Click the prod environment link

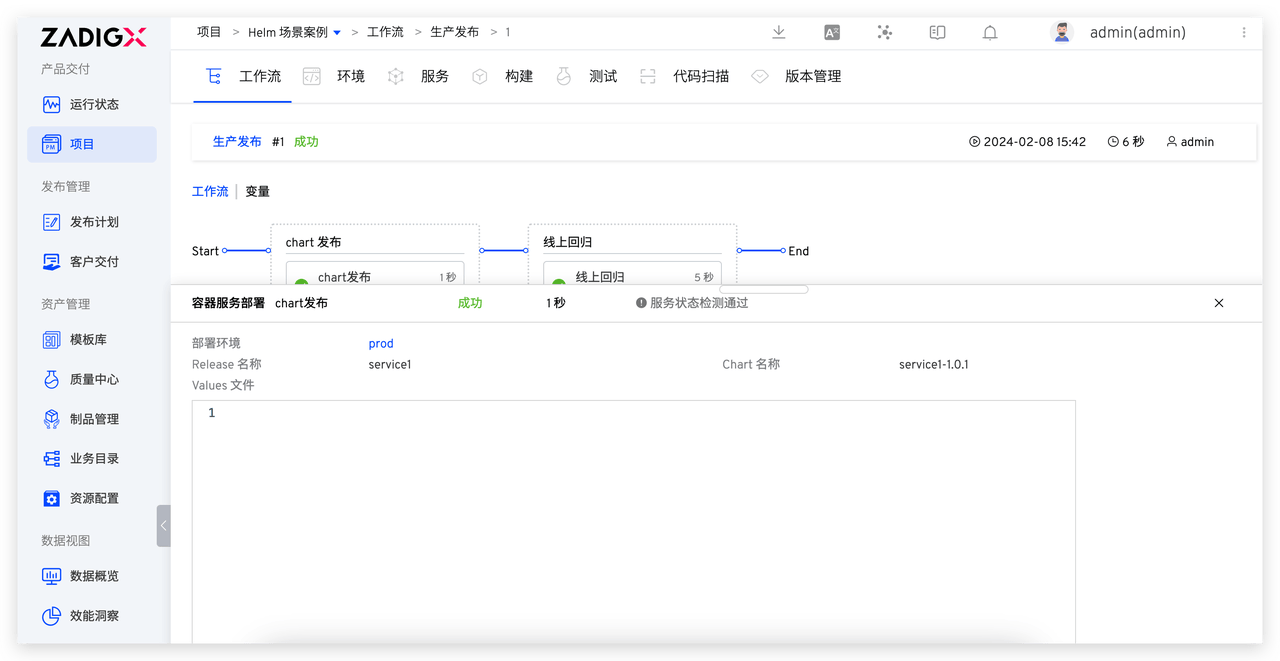pos(381,344)
